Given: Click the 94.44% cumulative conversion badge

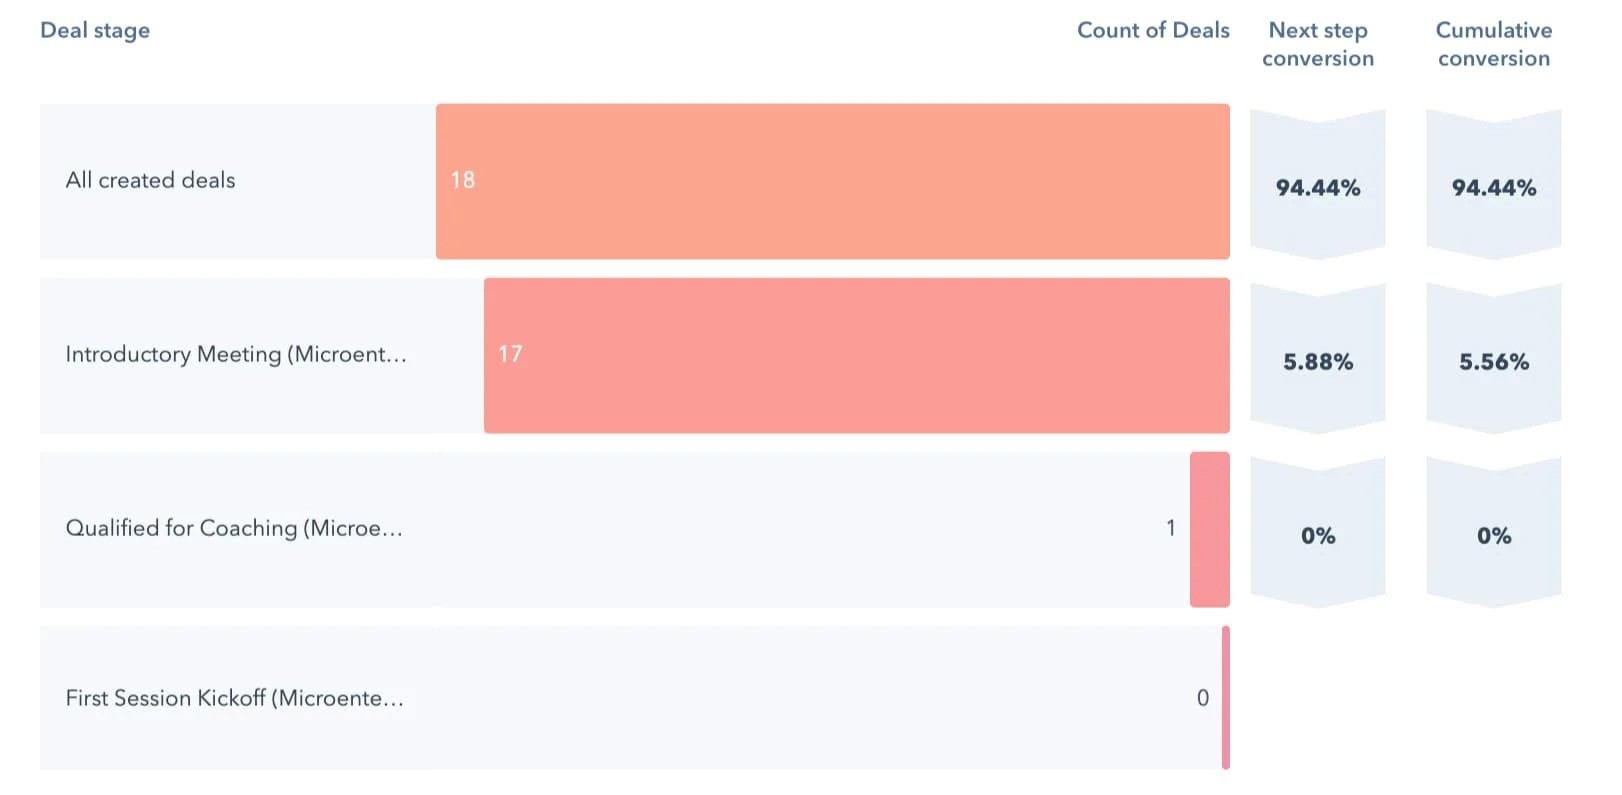Looking at the screenshot, I should (x=1494, y=187).
